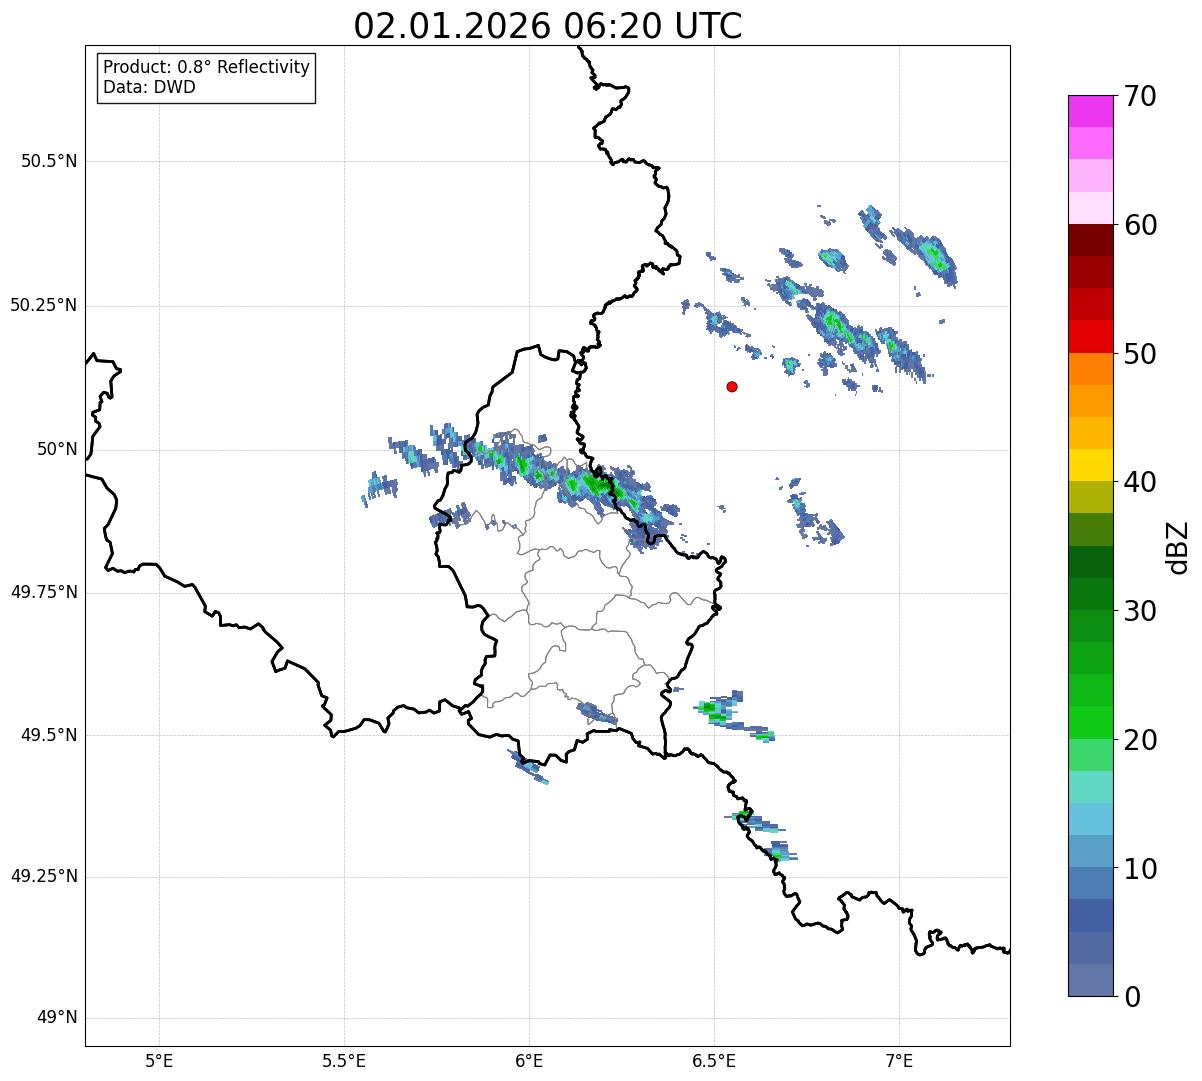Click the longitude label 6.5°E
The width and height of the screenshot is (1202, 1081).
(714, 1060)
